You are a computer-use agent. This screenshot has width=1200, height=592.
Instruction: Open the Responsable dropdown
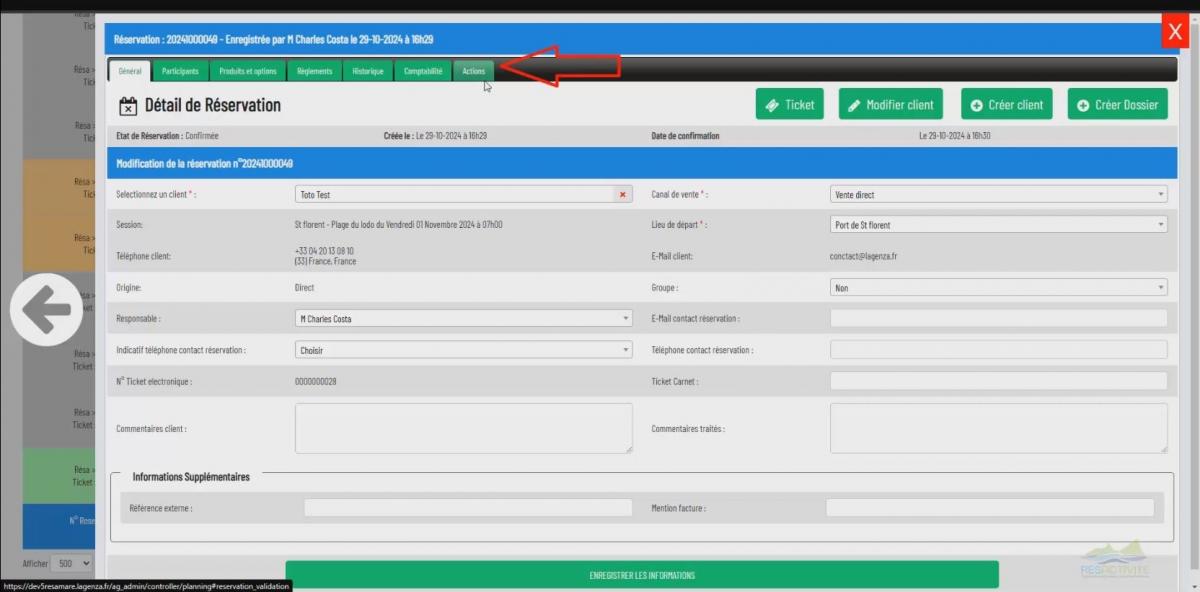tap(464, 319)
